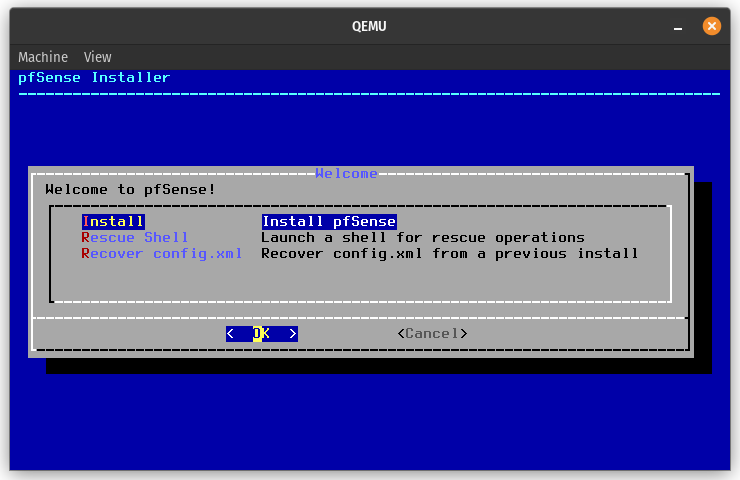Close the QEMU window

pyautogui.click(x=712, y=26)
